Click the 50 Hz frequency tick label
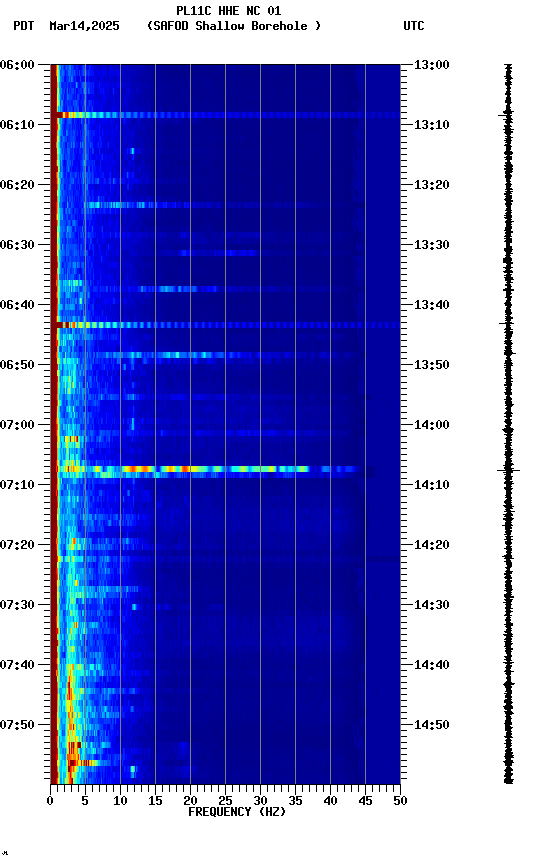 [x=401, y=801]
